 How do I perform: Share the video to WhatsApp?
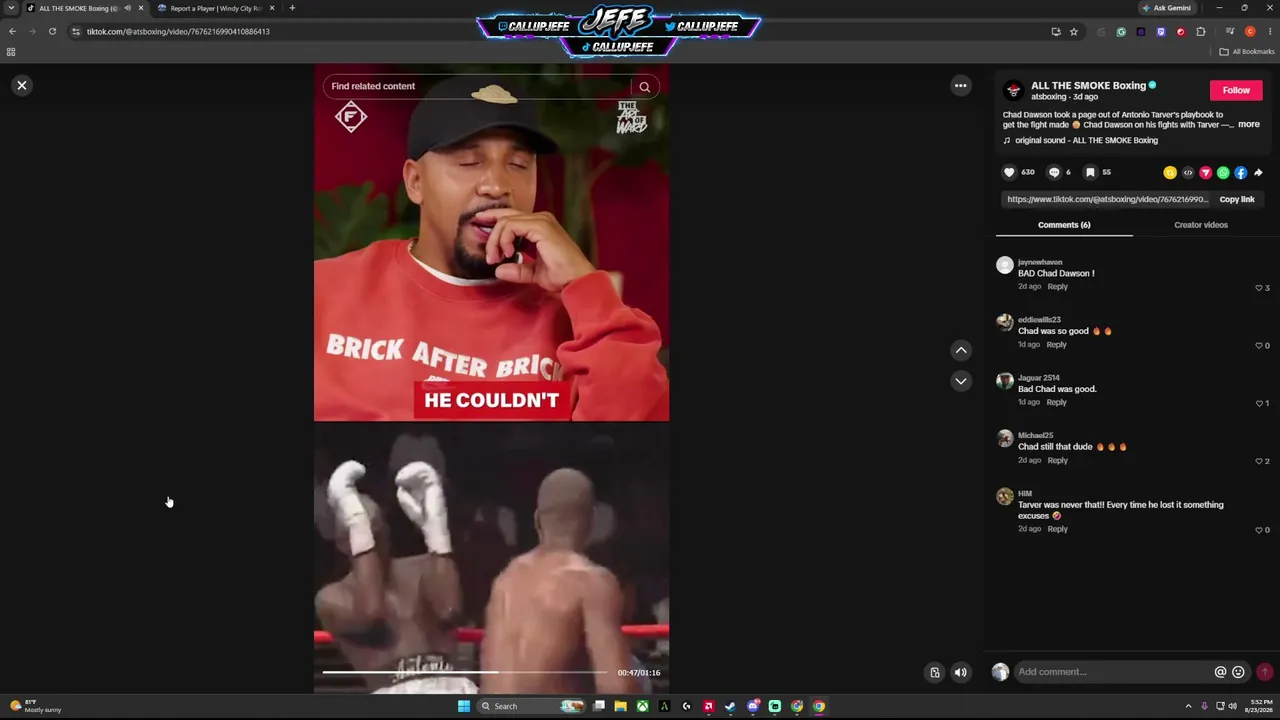click(1223, 173)
